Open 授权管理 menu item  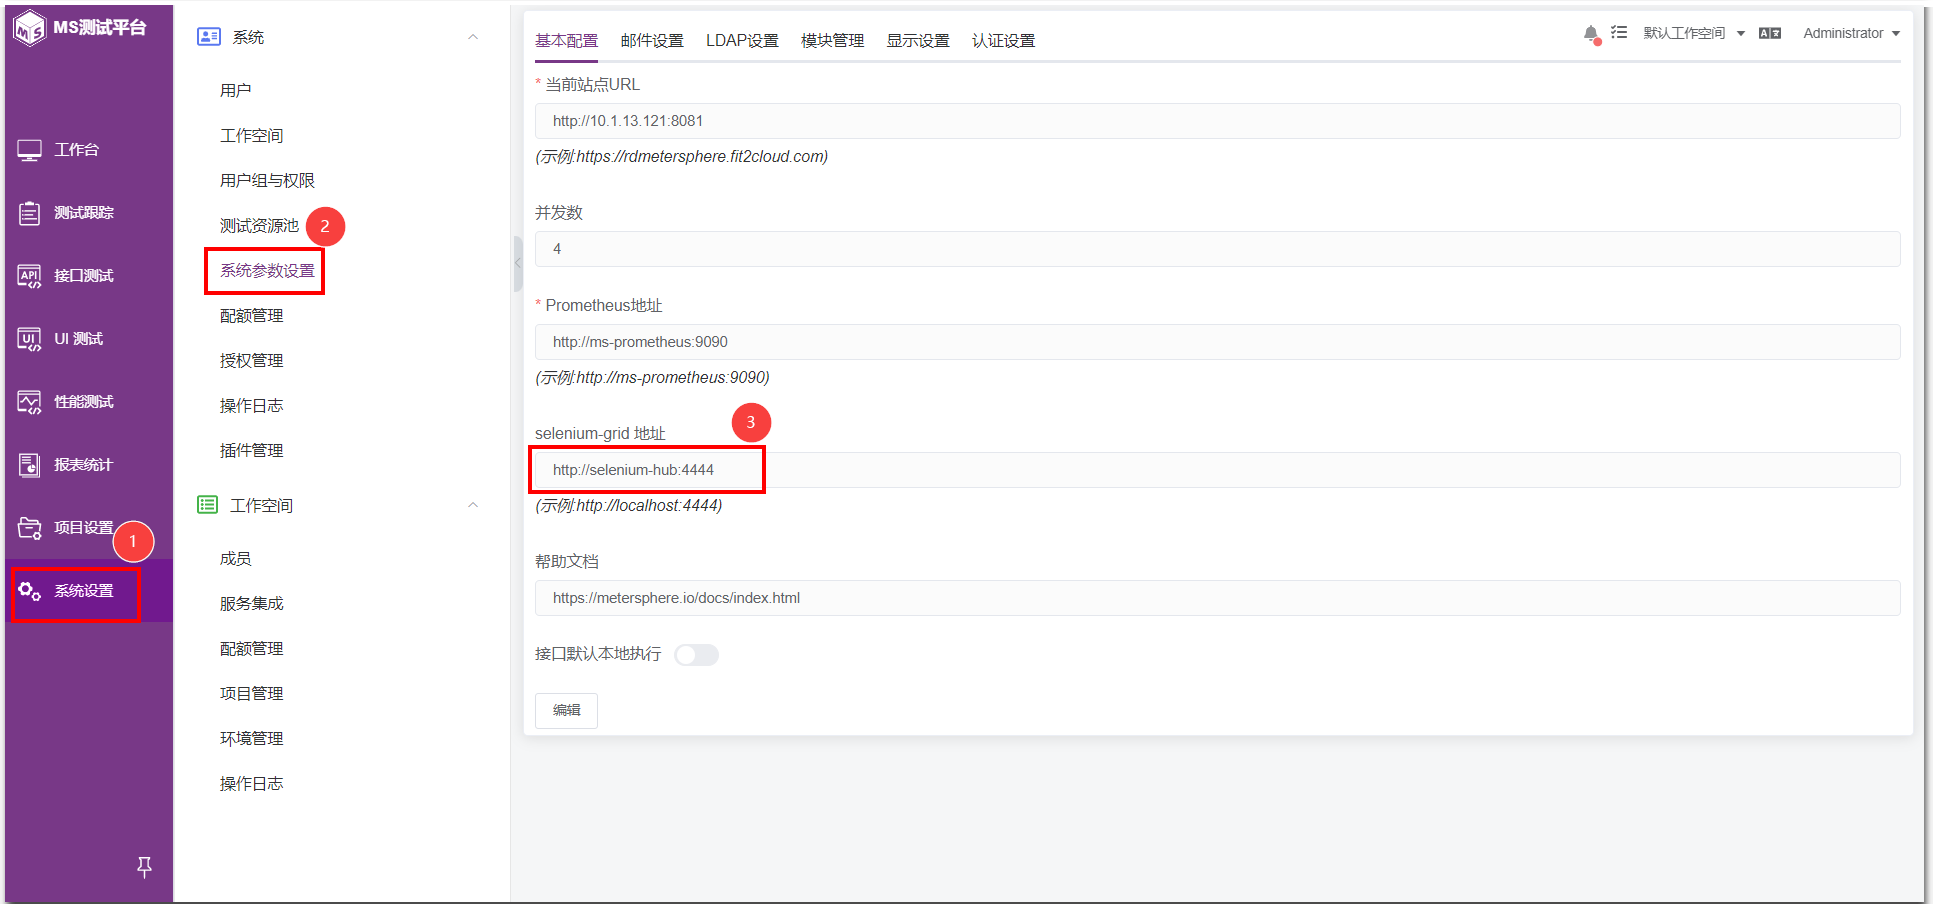(x=251, y=361)
